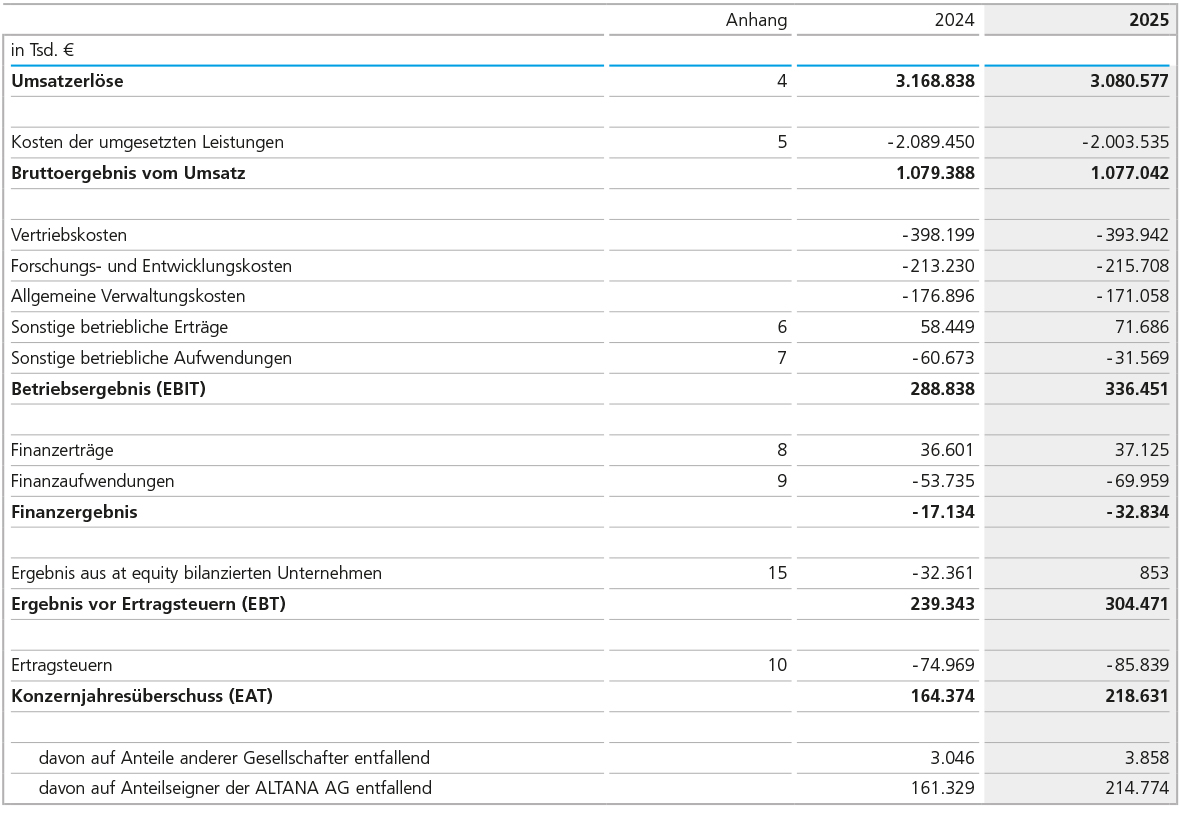Open Anhang note 8 for Finanzerträge
The height and width of the screenshot is (815, 1180).
(x=782, y=450)
